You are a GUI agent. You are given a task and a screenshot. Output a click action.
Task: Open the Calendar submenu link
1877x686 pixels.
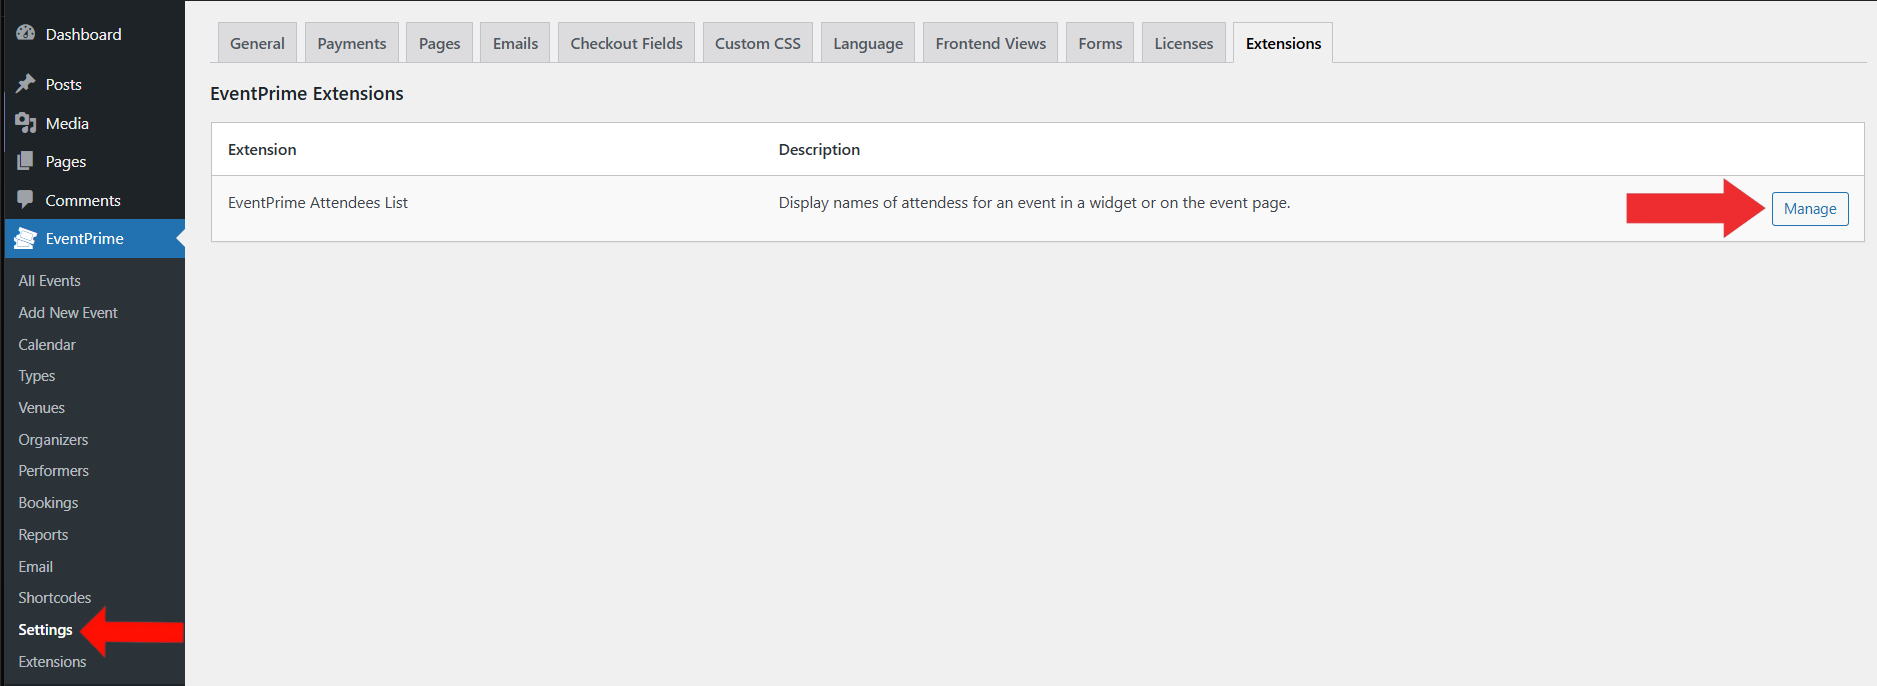47,344
